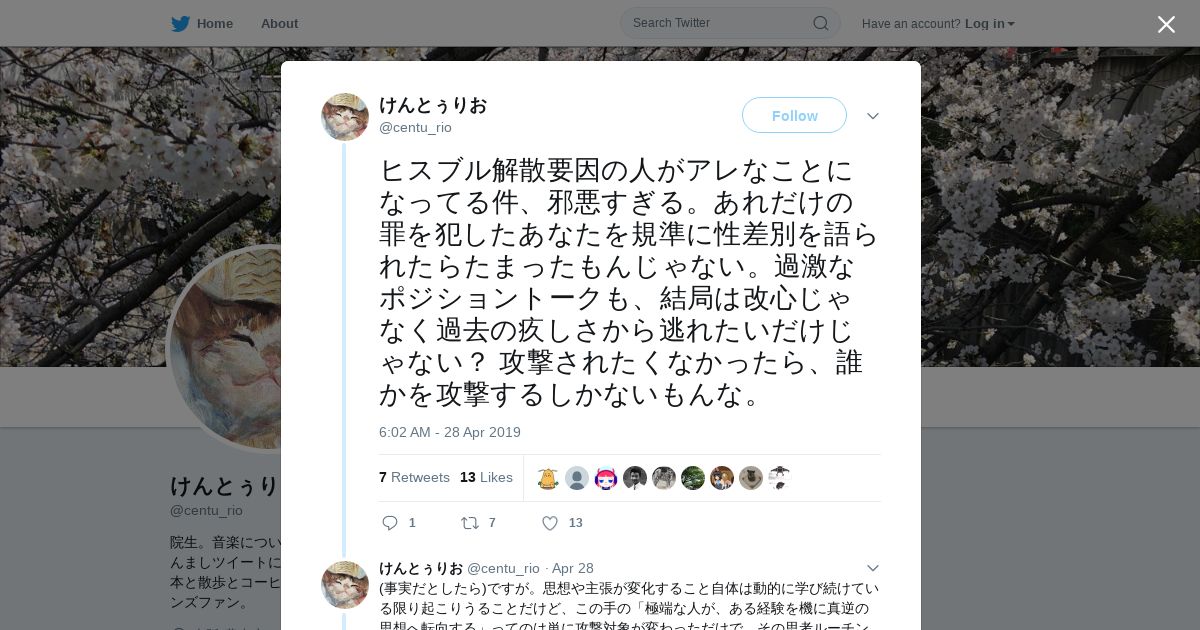Viewport: 1200px width, 630px height.
Task: Like the tweet with heart icon
Action: click(x=550, y=523)
